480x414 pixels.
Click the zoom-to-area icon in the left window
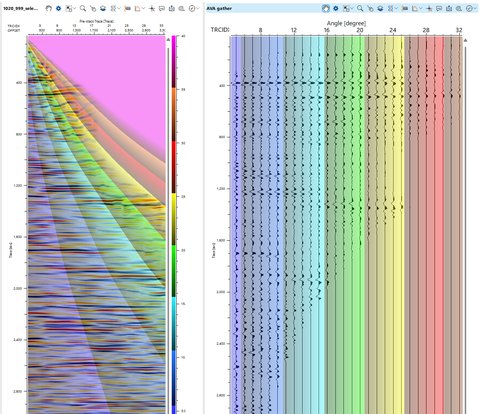click(x=182, y=9)
